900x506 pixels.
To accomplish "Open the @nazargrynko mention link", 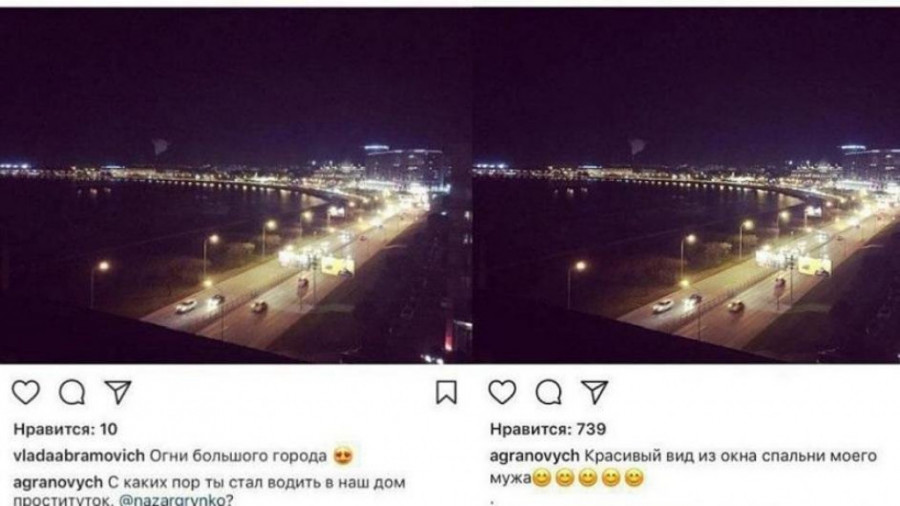I will coord(172,500).
